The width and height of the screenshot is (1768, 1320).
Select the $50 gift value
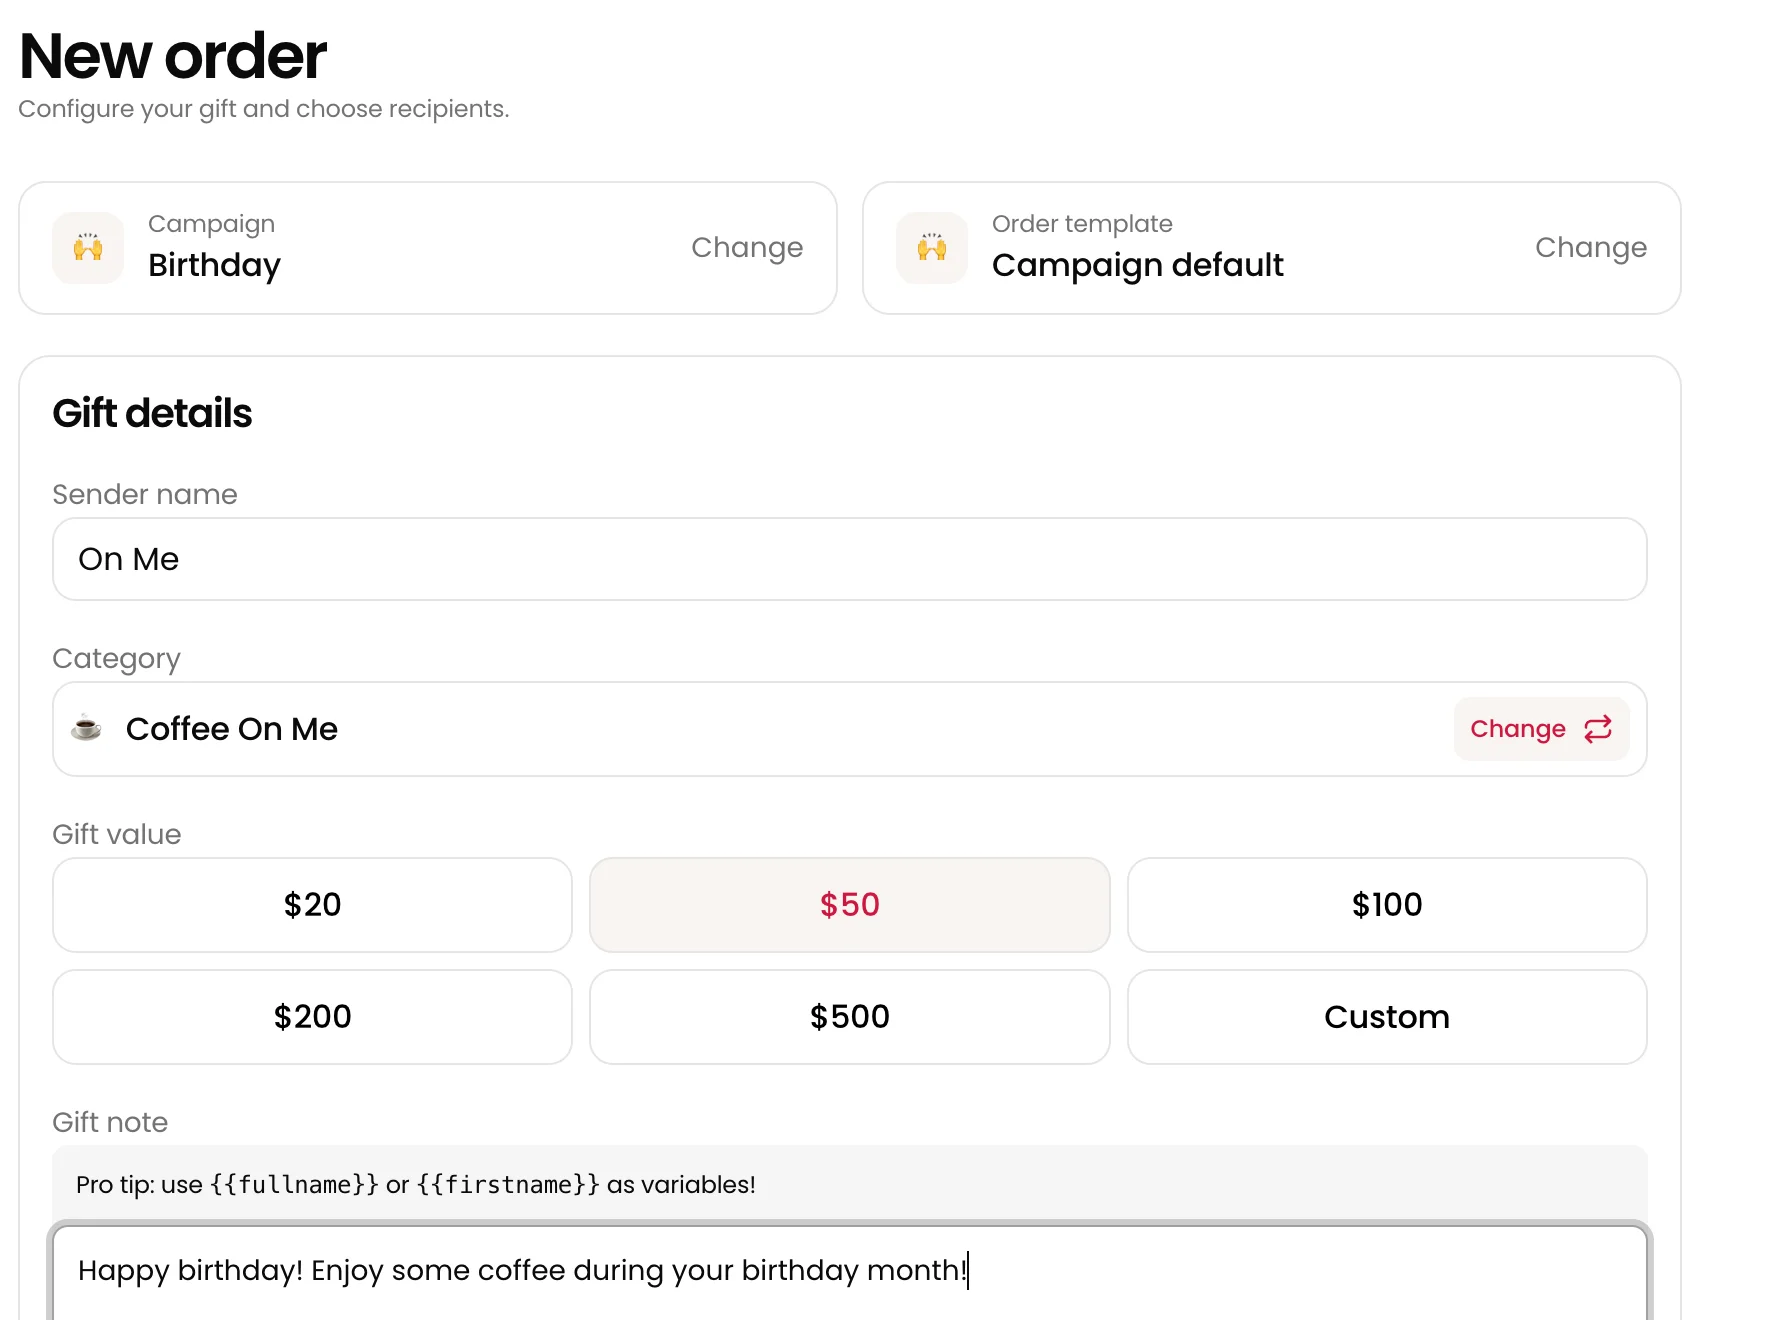coord(849,905)
